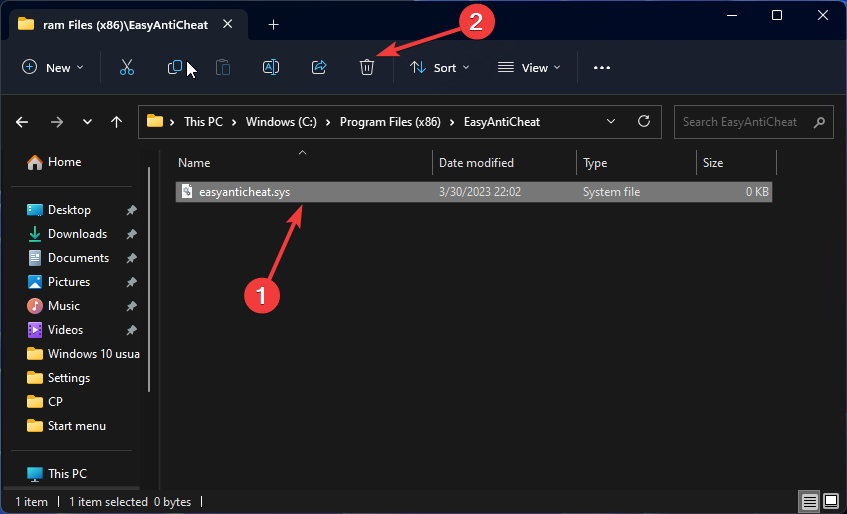Click the Share icon in toolbar
The image size is (847, 514).
(319, 67)
